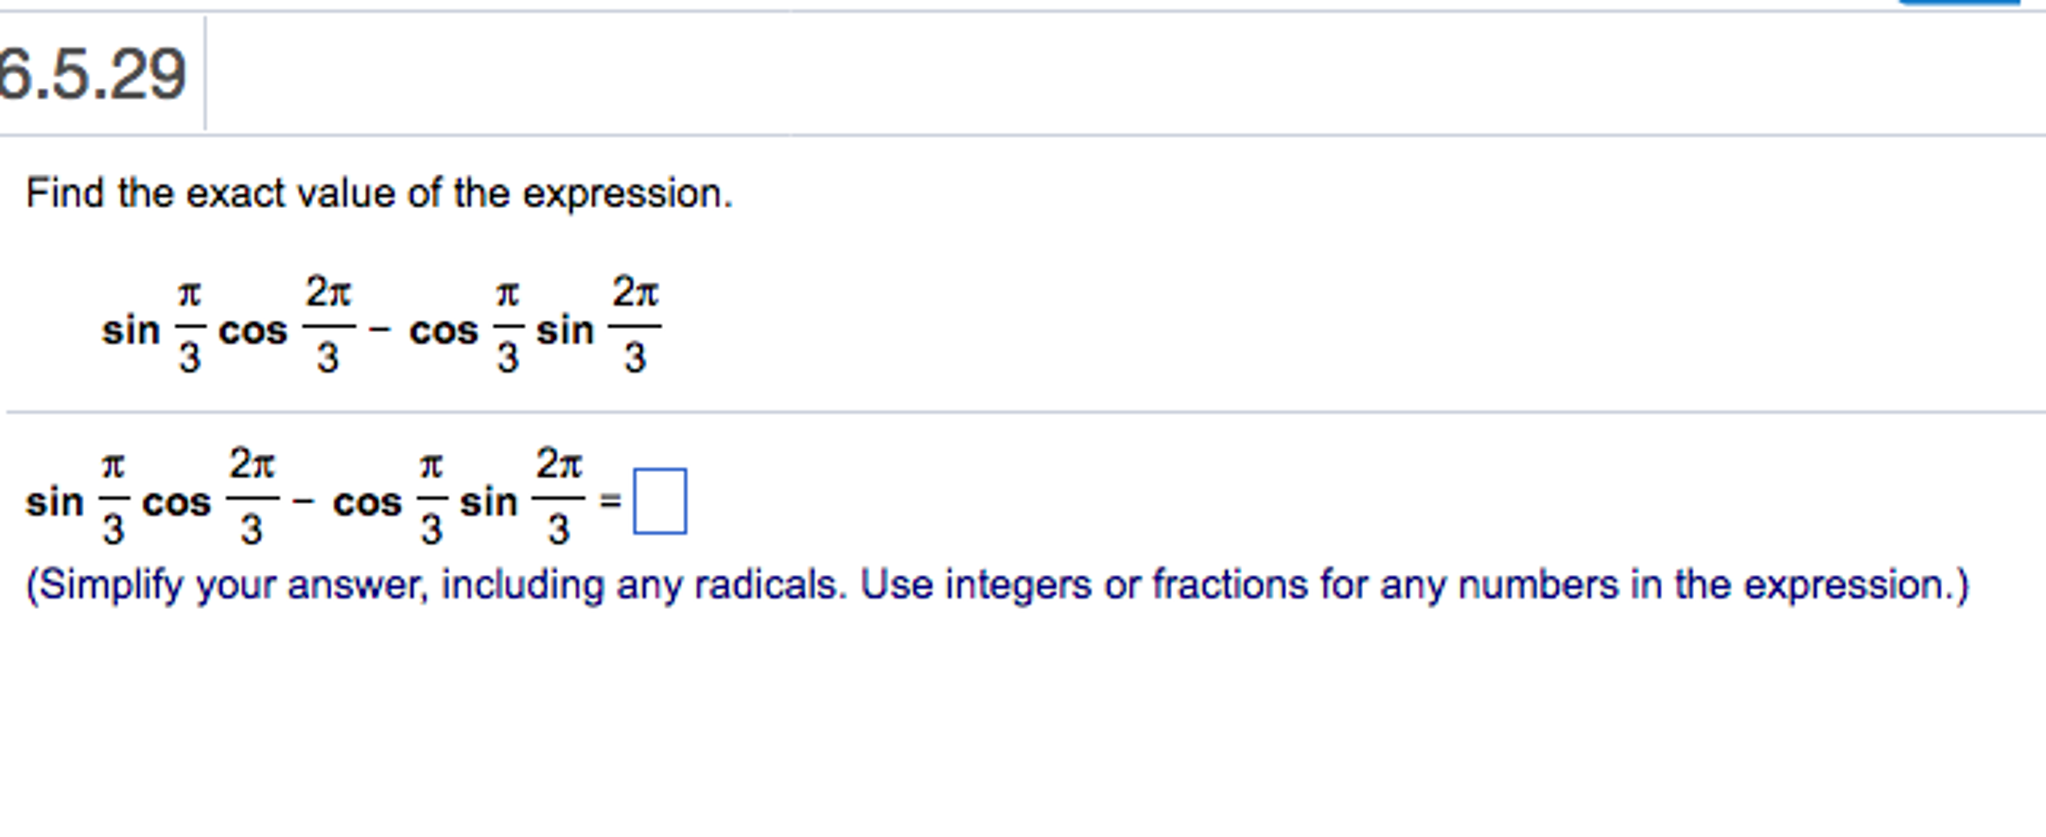Click the second "cos" in the upper expression
The height and width of the screenshot is (837, 2046).
443,330
